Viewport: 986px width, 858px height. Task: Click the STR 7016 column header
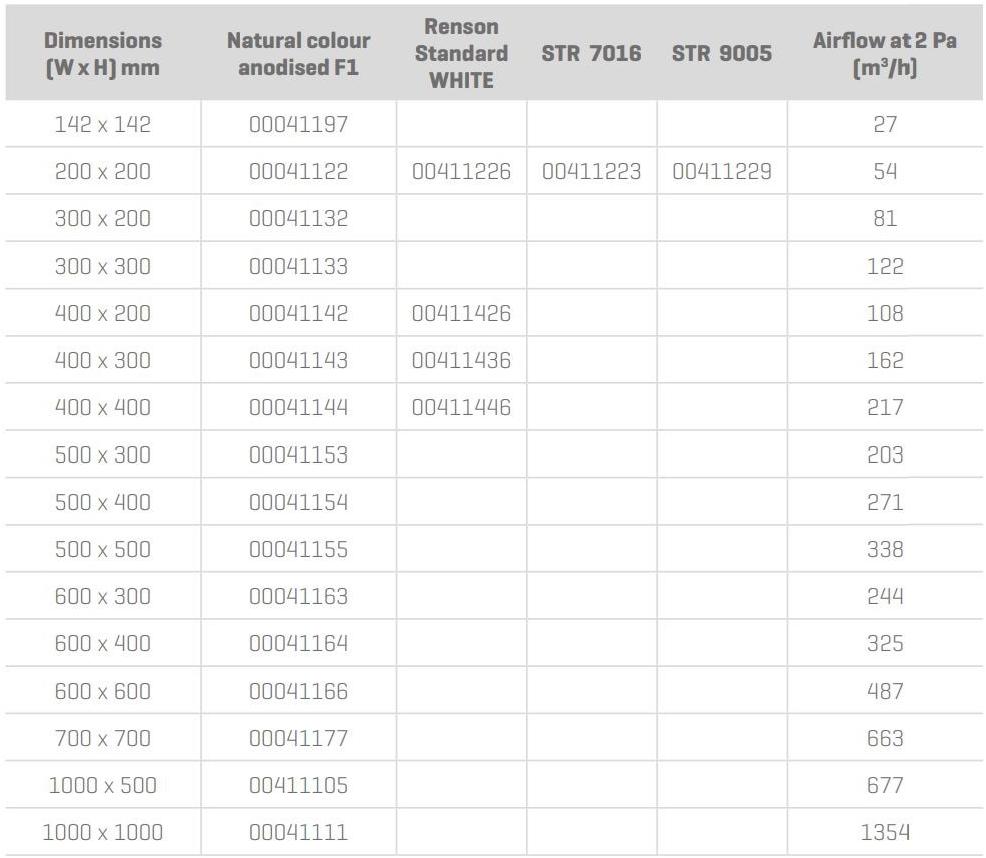pos(591,54)
